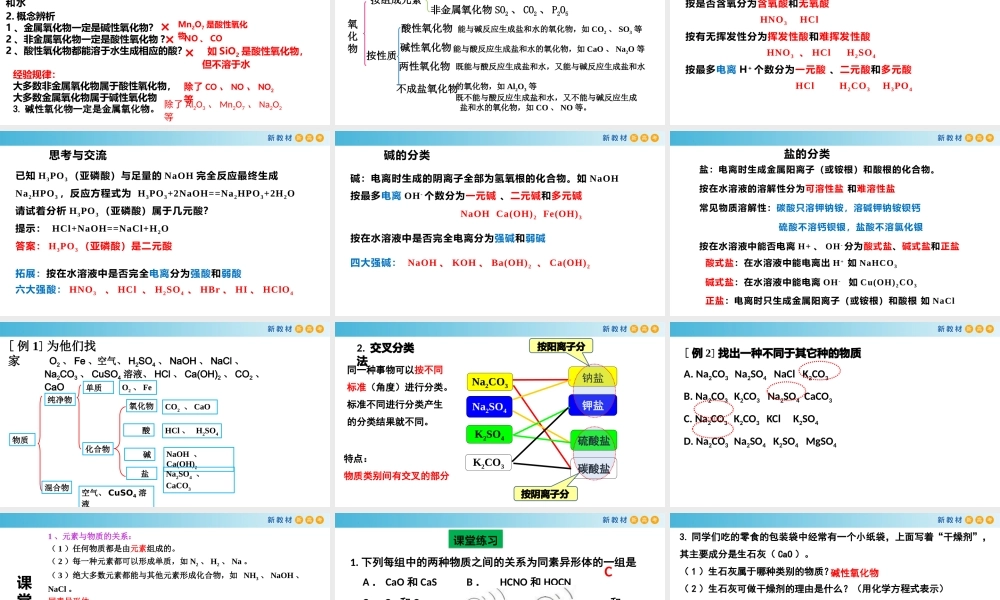Select the 硫酸盐 category box
Image resolution: width=1000 pixels, height=600 pixels.
pyautogui.click(x=594, y=441)
